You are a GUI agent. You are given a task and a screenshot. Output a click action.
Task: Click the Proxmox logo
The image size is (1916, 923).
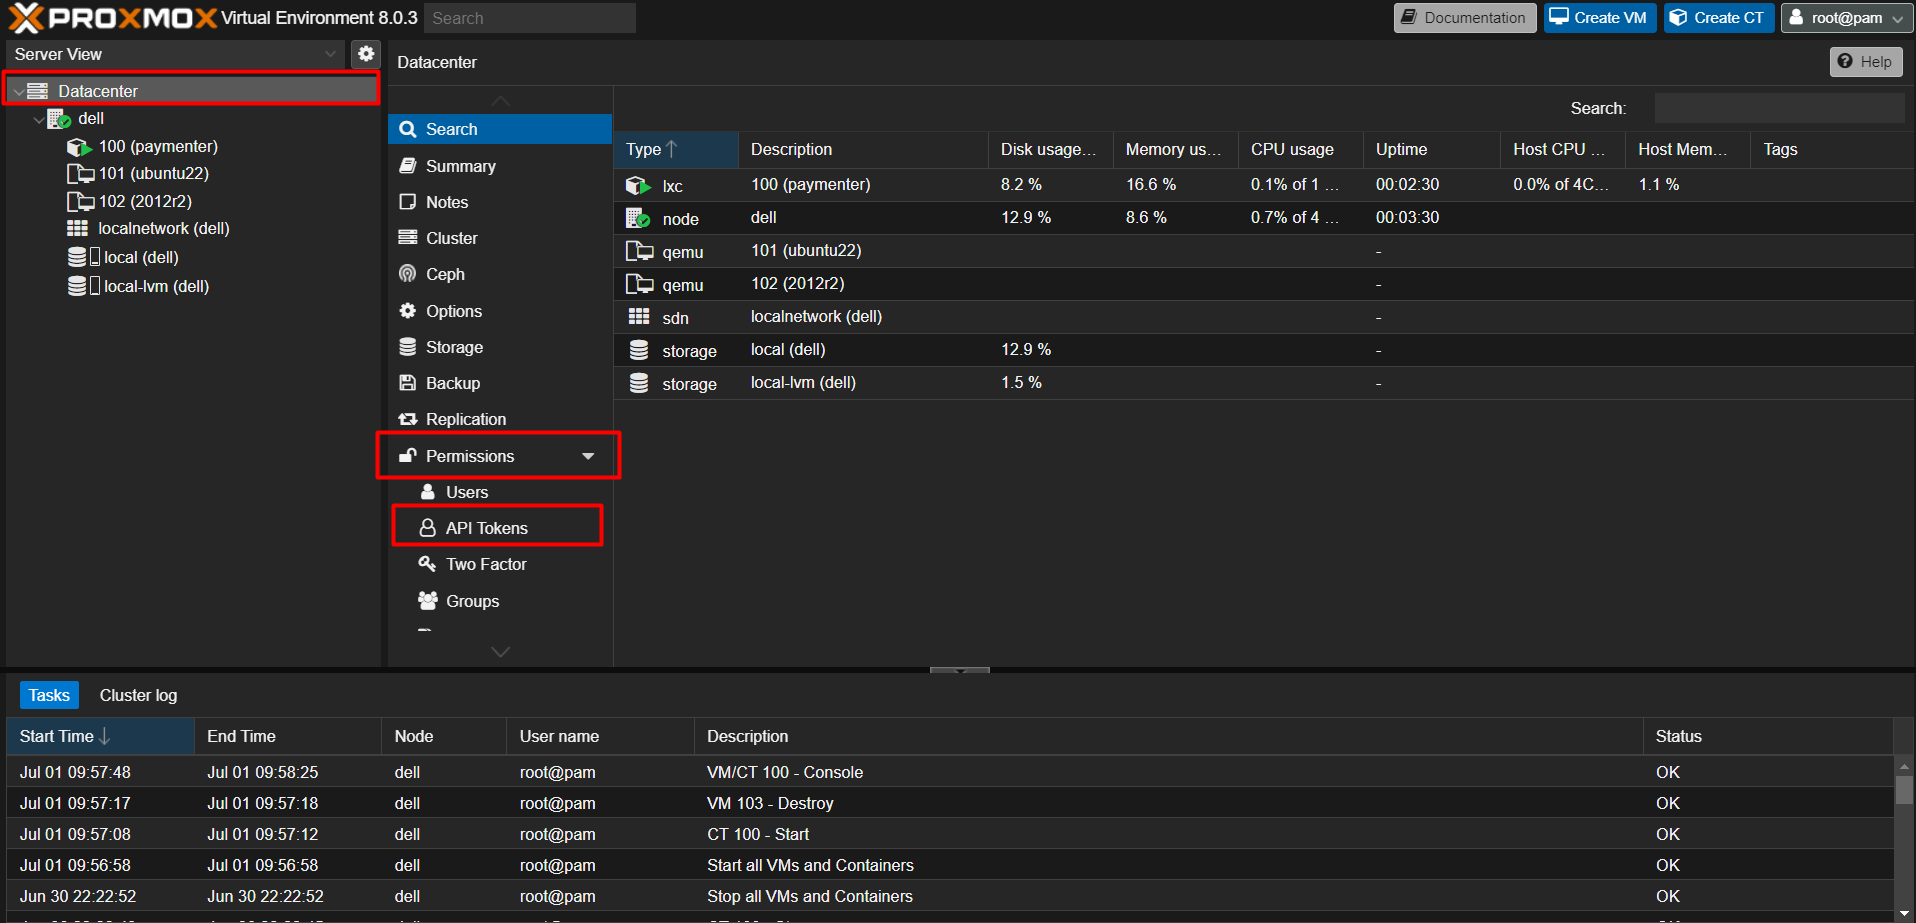pyautogui.click(x=113, y=18)
